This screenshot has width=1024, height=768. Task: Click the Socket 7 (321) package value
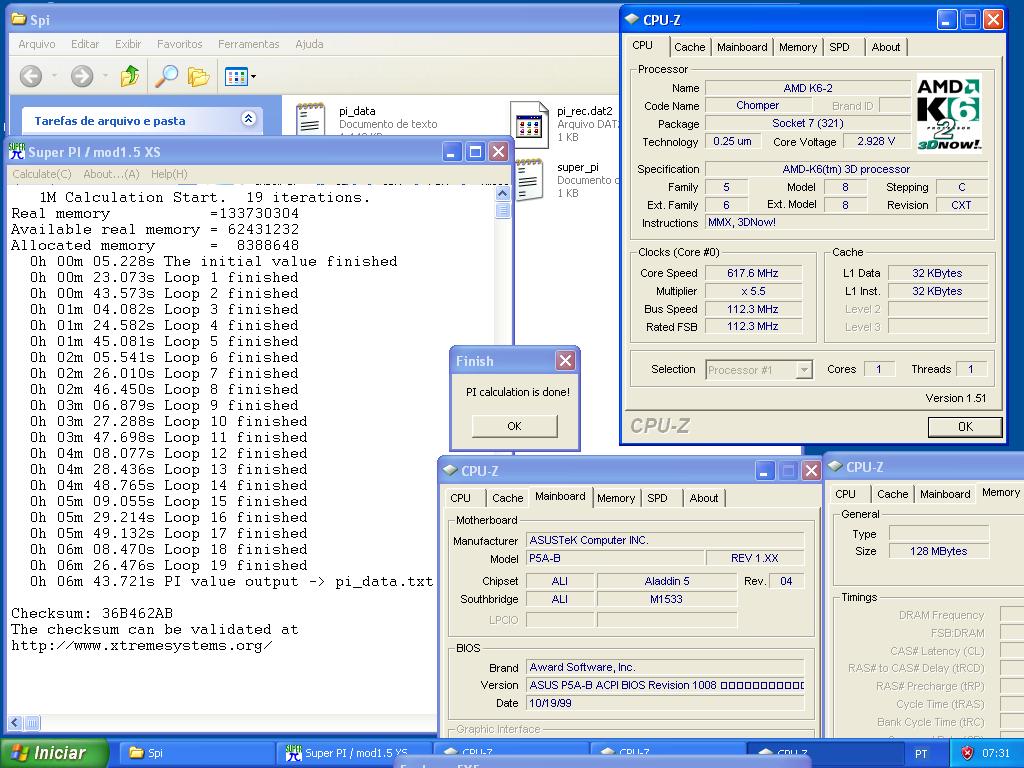click(x=808, y=123)
